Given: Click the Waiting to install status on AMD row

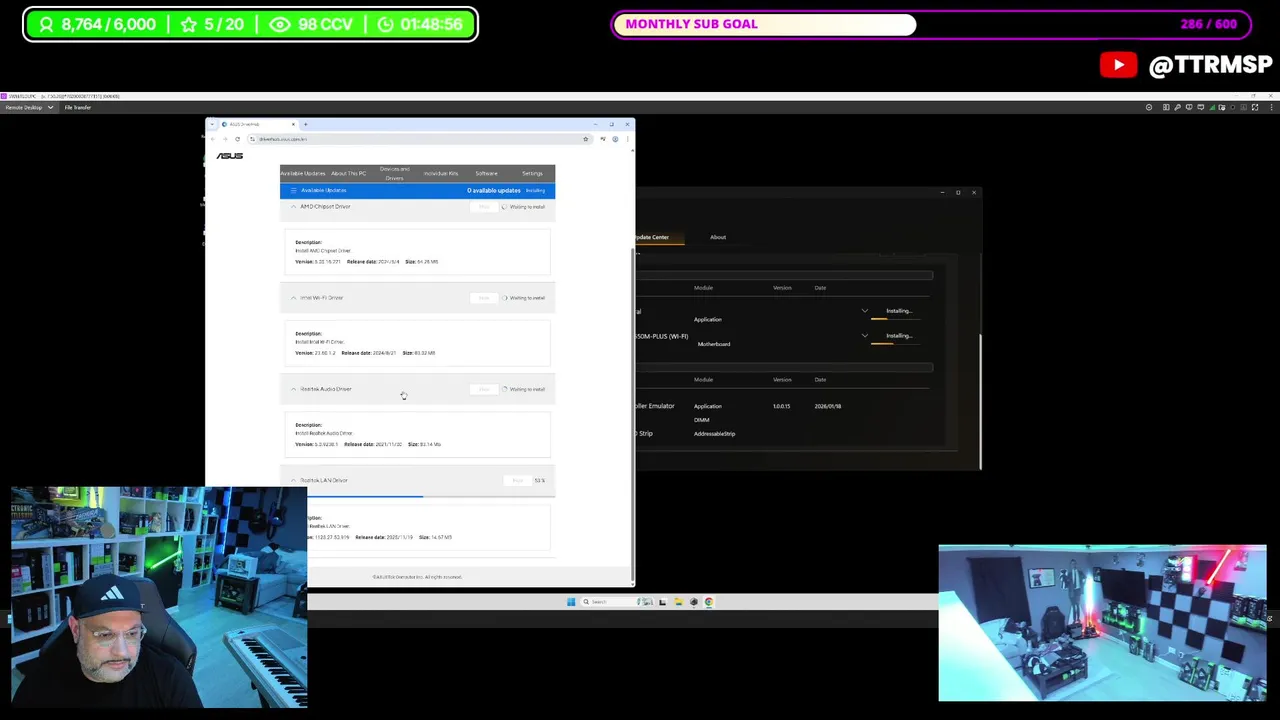Looking at the screenshot, I should [524, 207].
